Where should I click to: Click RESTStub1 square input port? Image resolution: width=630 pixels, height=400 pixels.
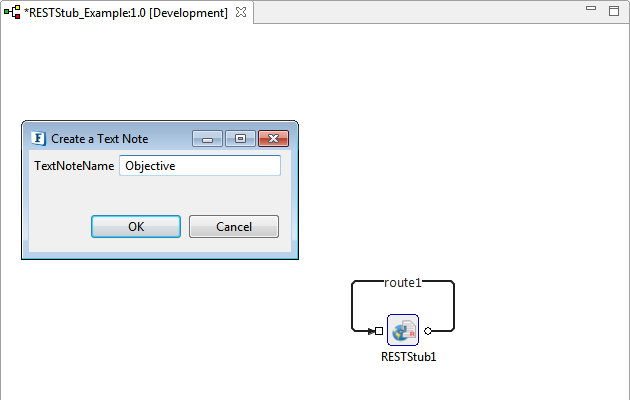click(379, 331)
